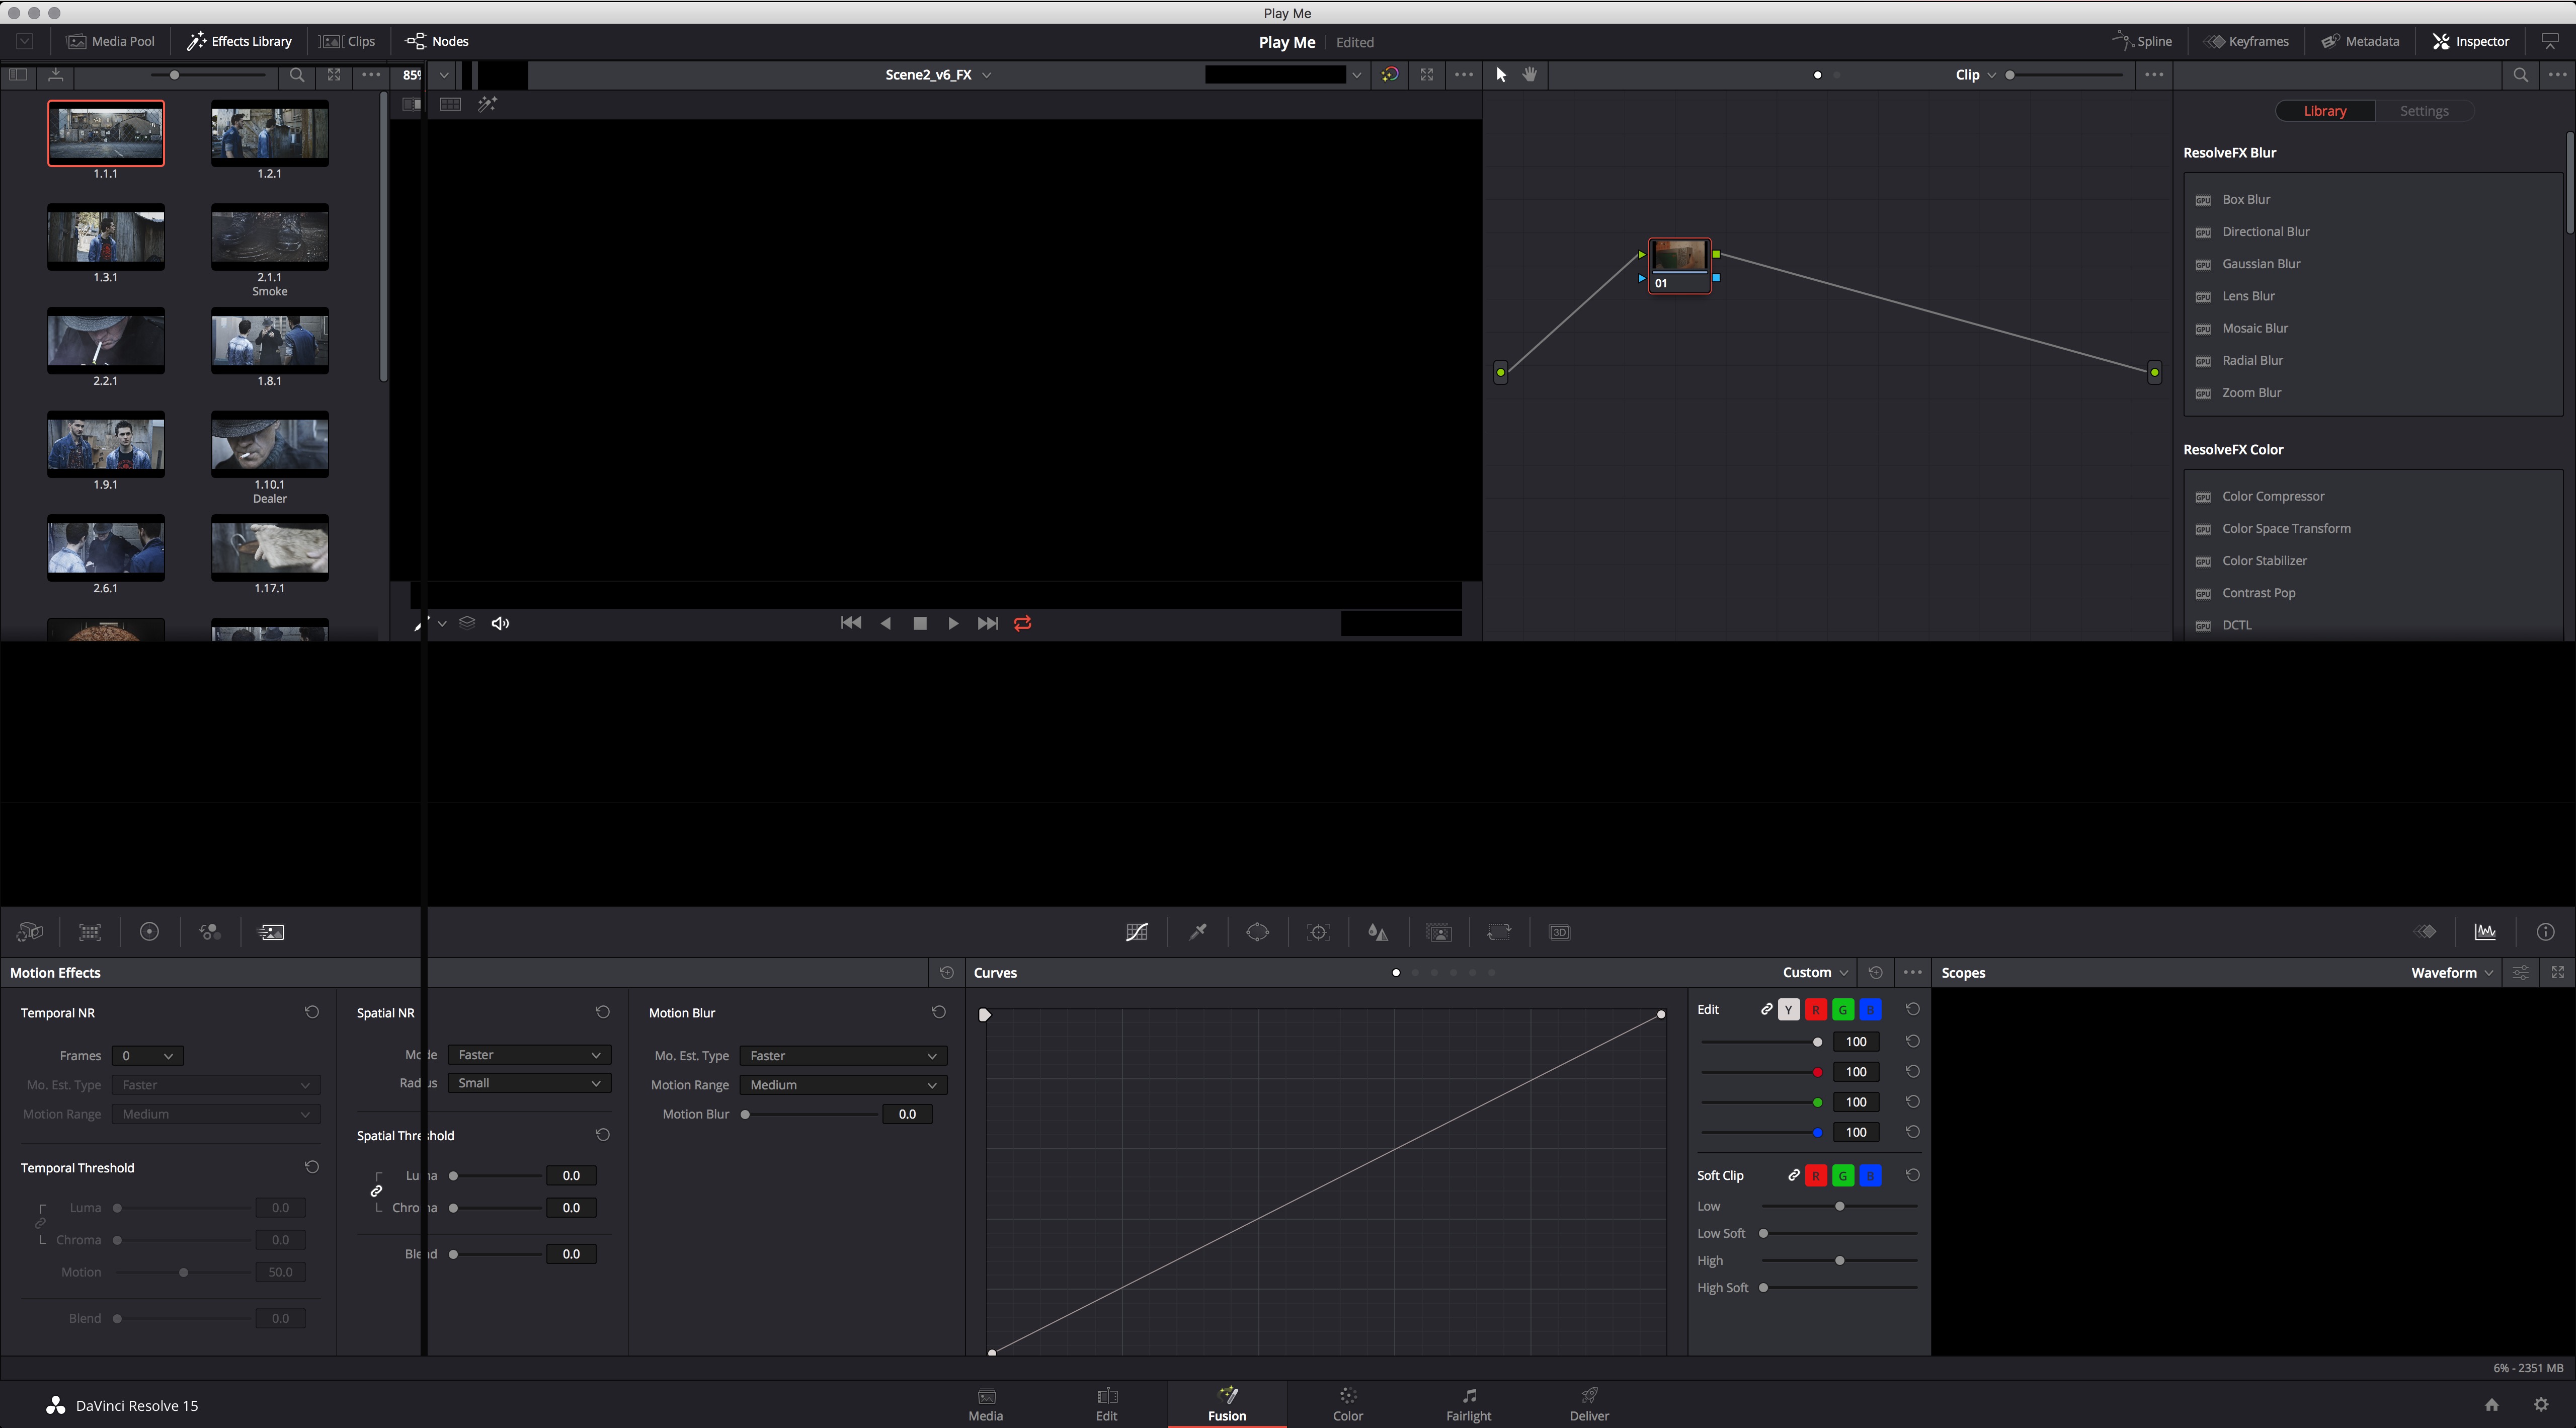Viewport: 2576px width, 1428px height.
Task: Open the Camera Raw palette icon
Action: pyautogui.click(x=30, y=932)
